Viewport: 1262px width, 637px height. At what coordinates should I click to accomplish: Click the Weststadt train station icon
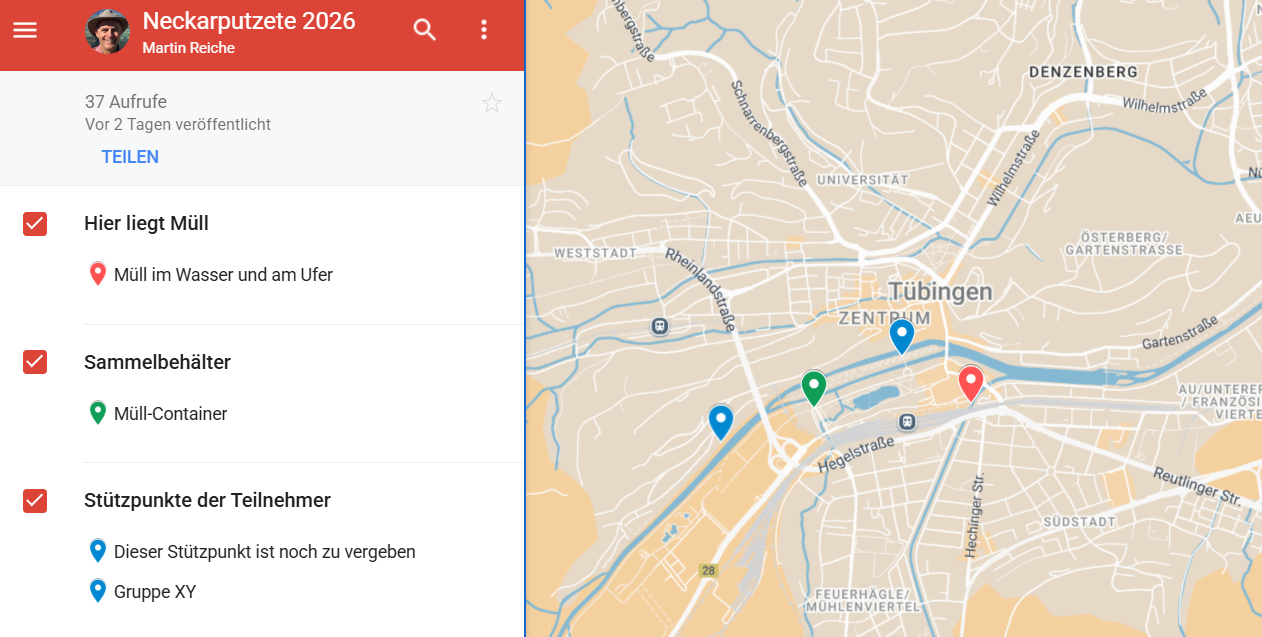[659, 326]
